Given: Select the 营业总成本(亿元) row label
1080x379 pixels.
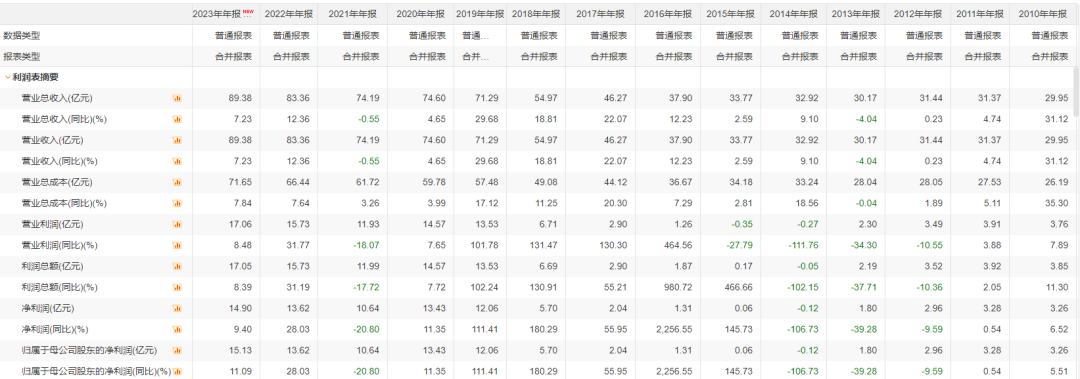Looking at the screenshot, I should (56, 183).
